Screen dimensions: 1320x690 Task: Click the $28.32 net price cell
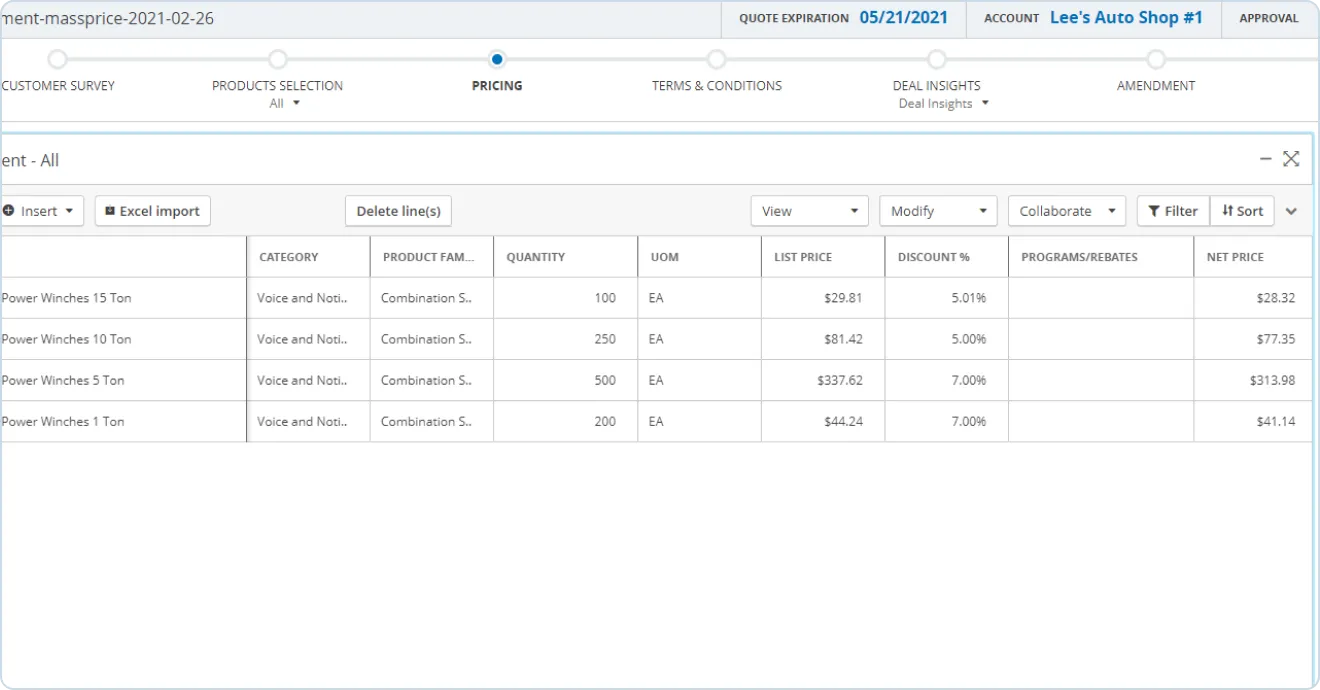point(1253,298)
